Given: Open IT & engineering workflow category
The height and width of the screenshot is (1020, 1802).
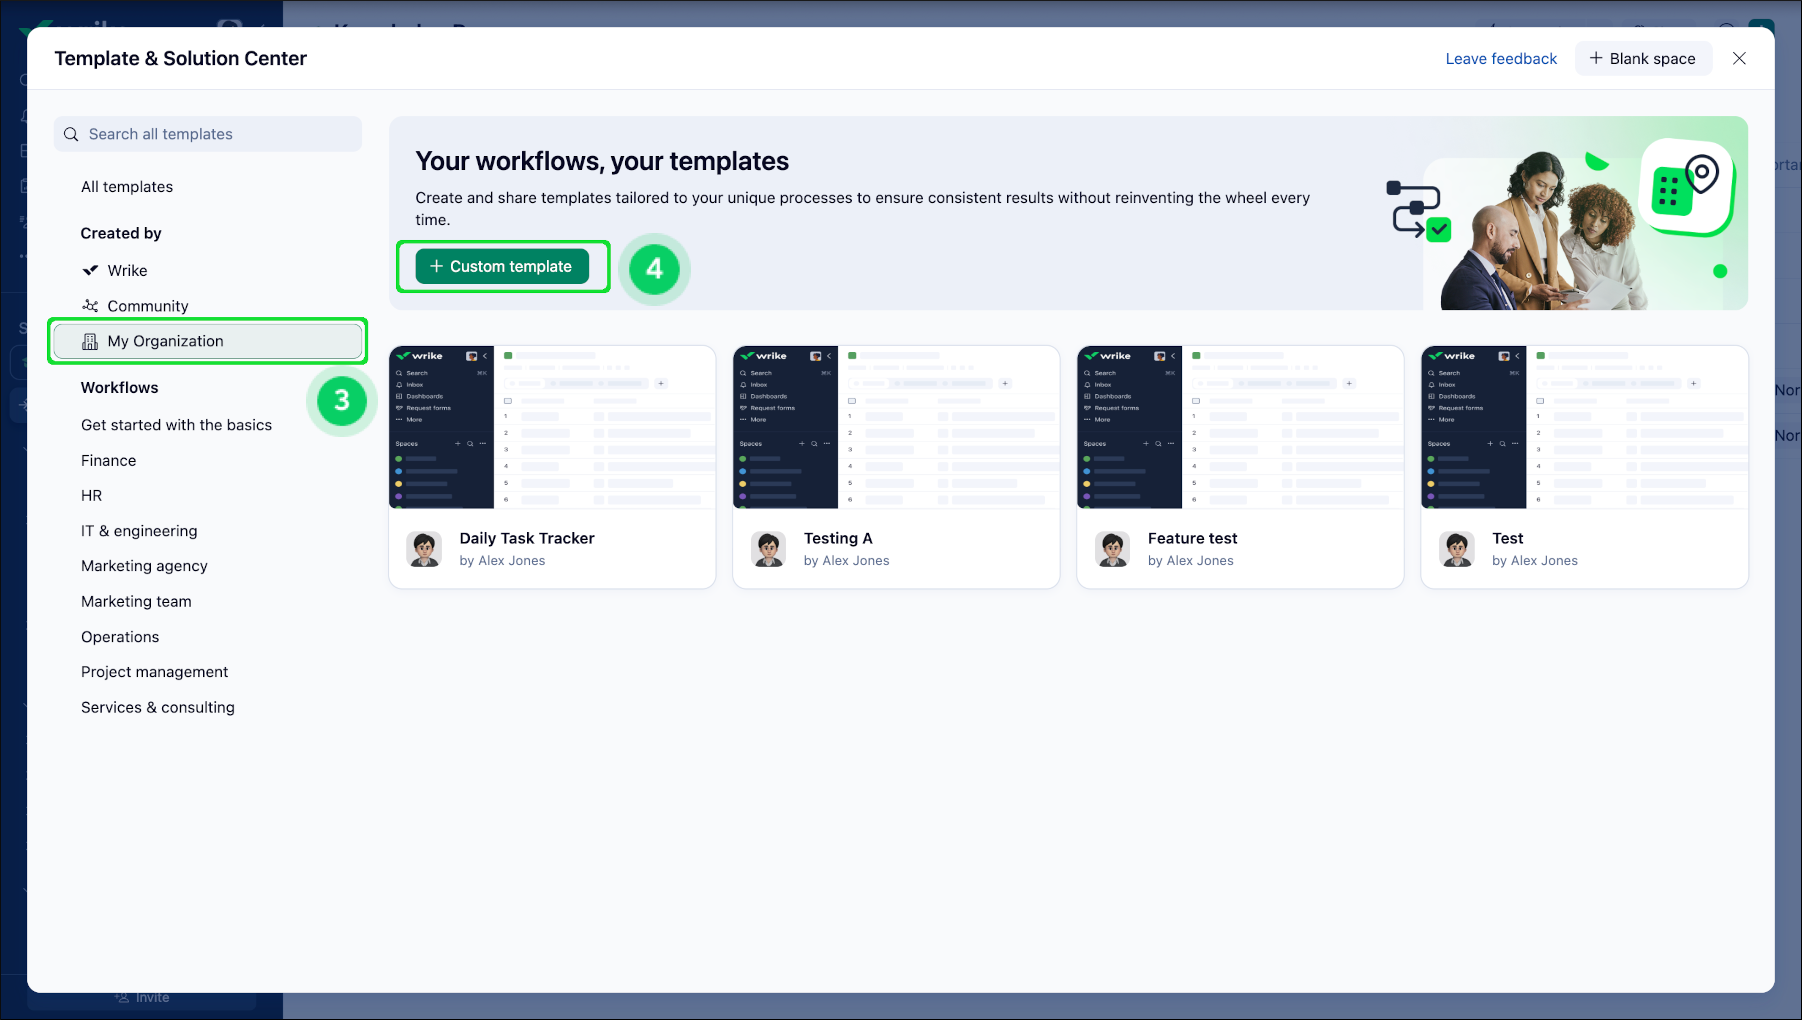Looking at the screenshot, I should (139, 531).
